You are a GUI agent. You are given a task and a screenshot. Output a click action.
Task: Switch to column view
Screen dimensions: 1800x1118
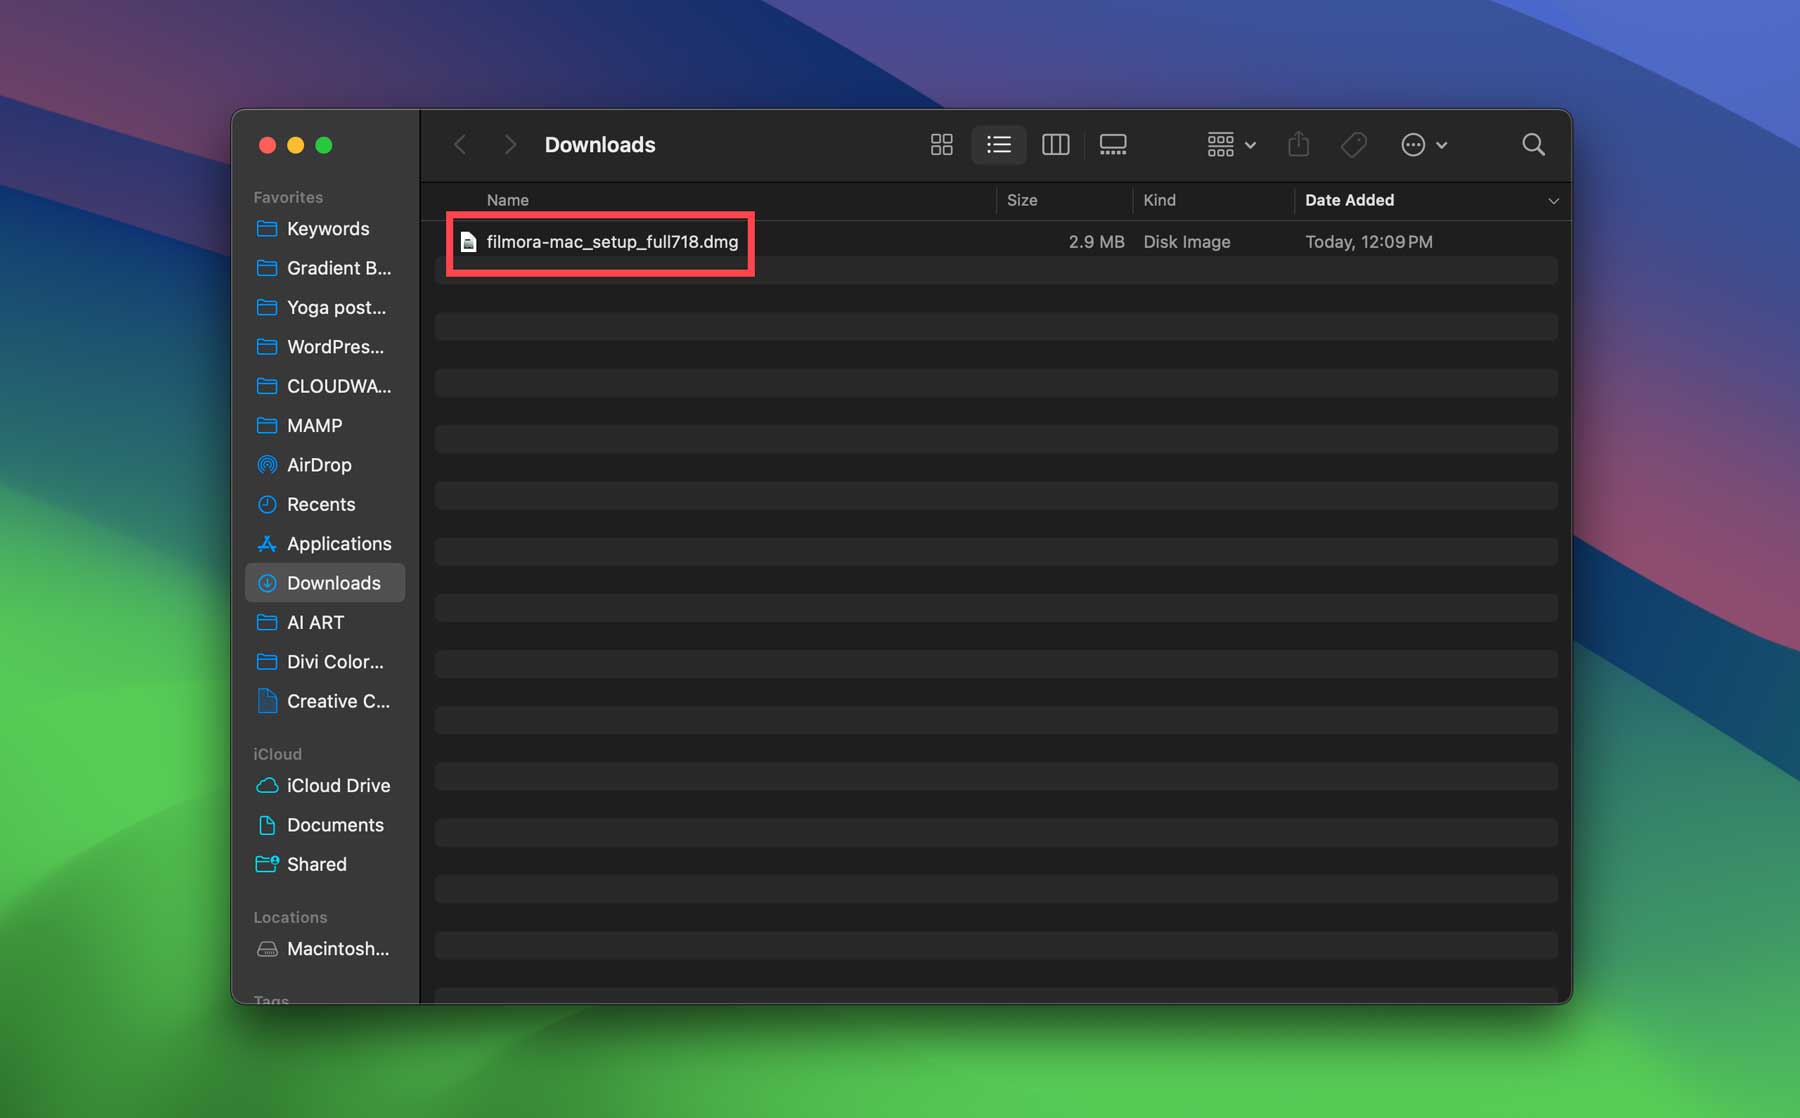click(x=1055, y=145)
